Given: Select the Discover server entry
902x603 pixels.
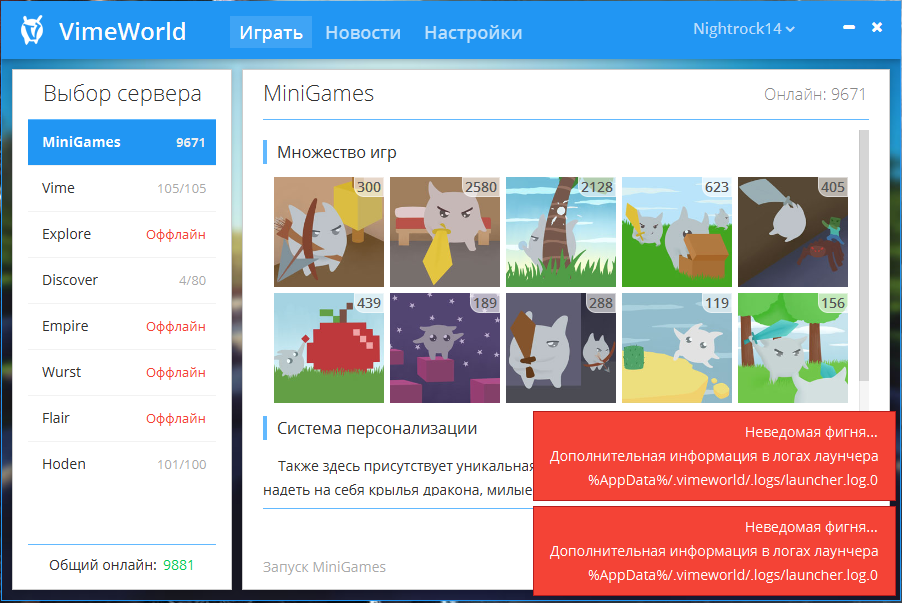Looking at the screenshot, I should [122, 280].
